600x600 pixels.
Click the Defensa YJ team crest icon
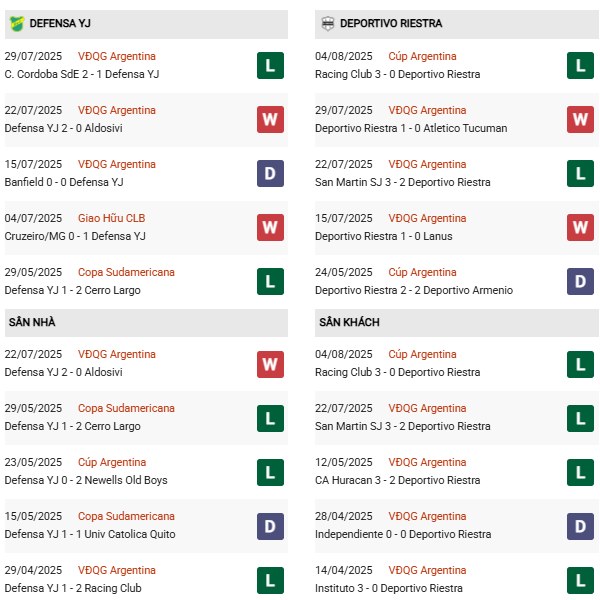tap(17, 23)
